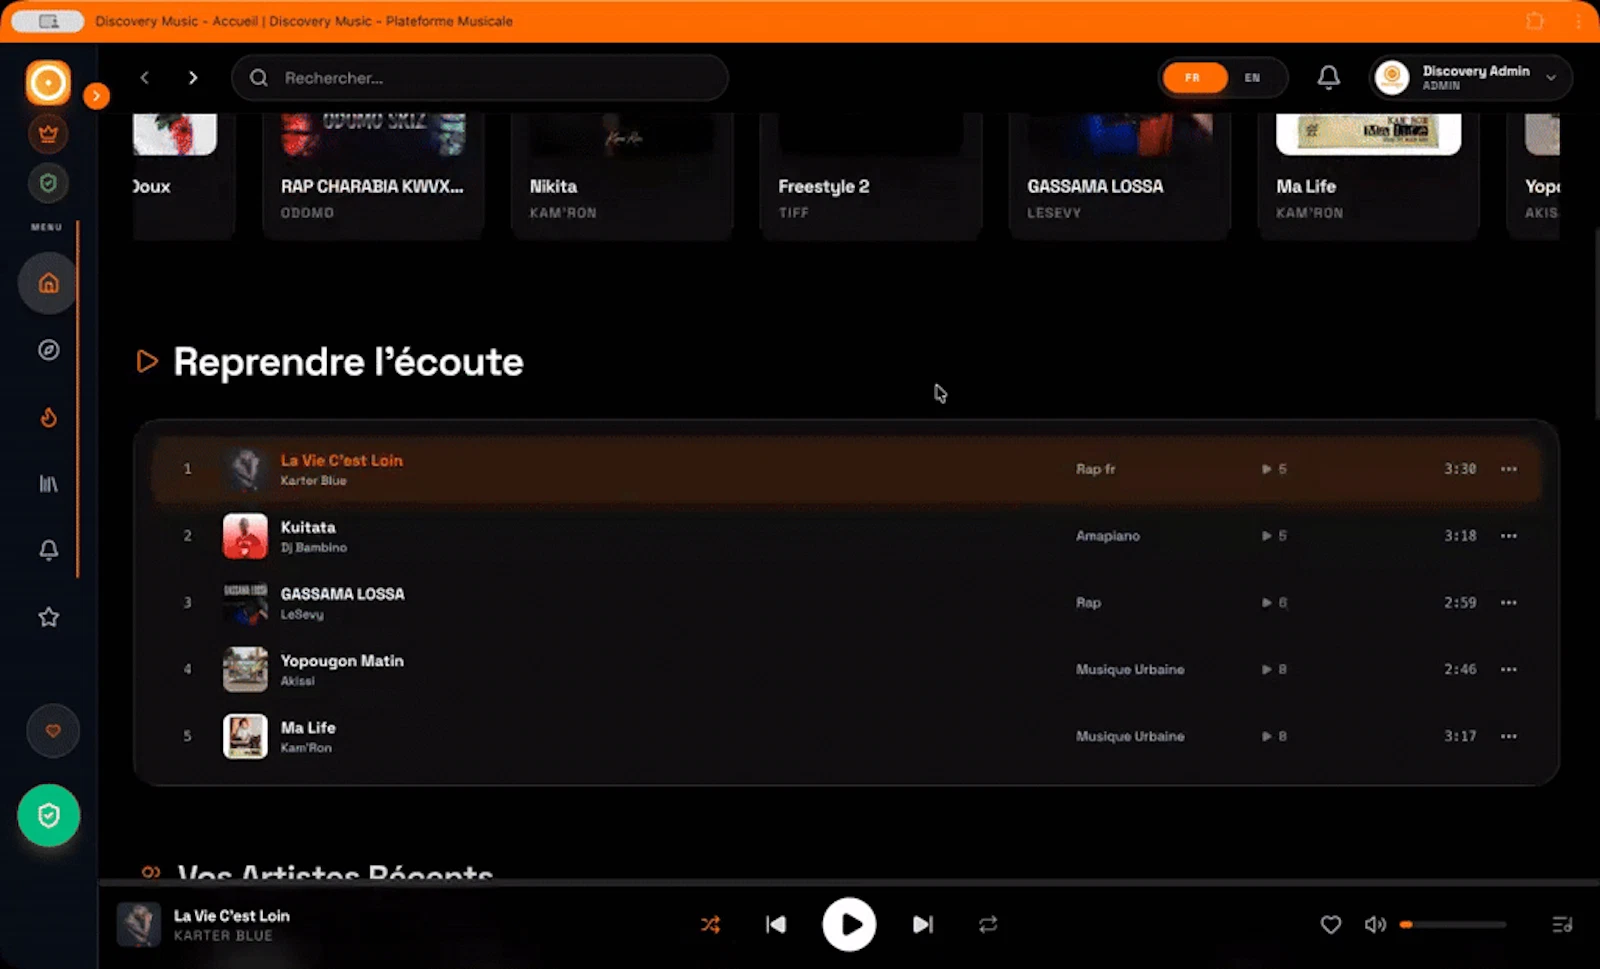Open artist Dj Bambino link
Screen dimensions: 1600x969
point(313,548)
